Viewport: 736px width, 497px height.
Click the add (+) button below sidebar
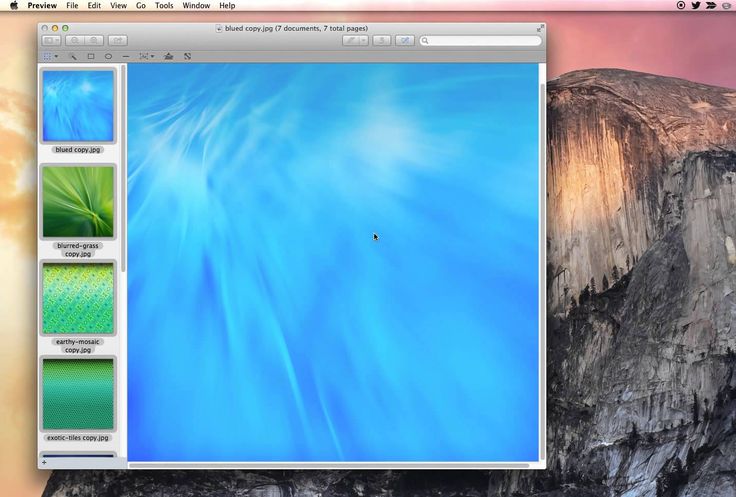click(45, 462)
